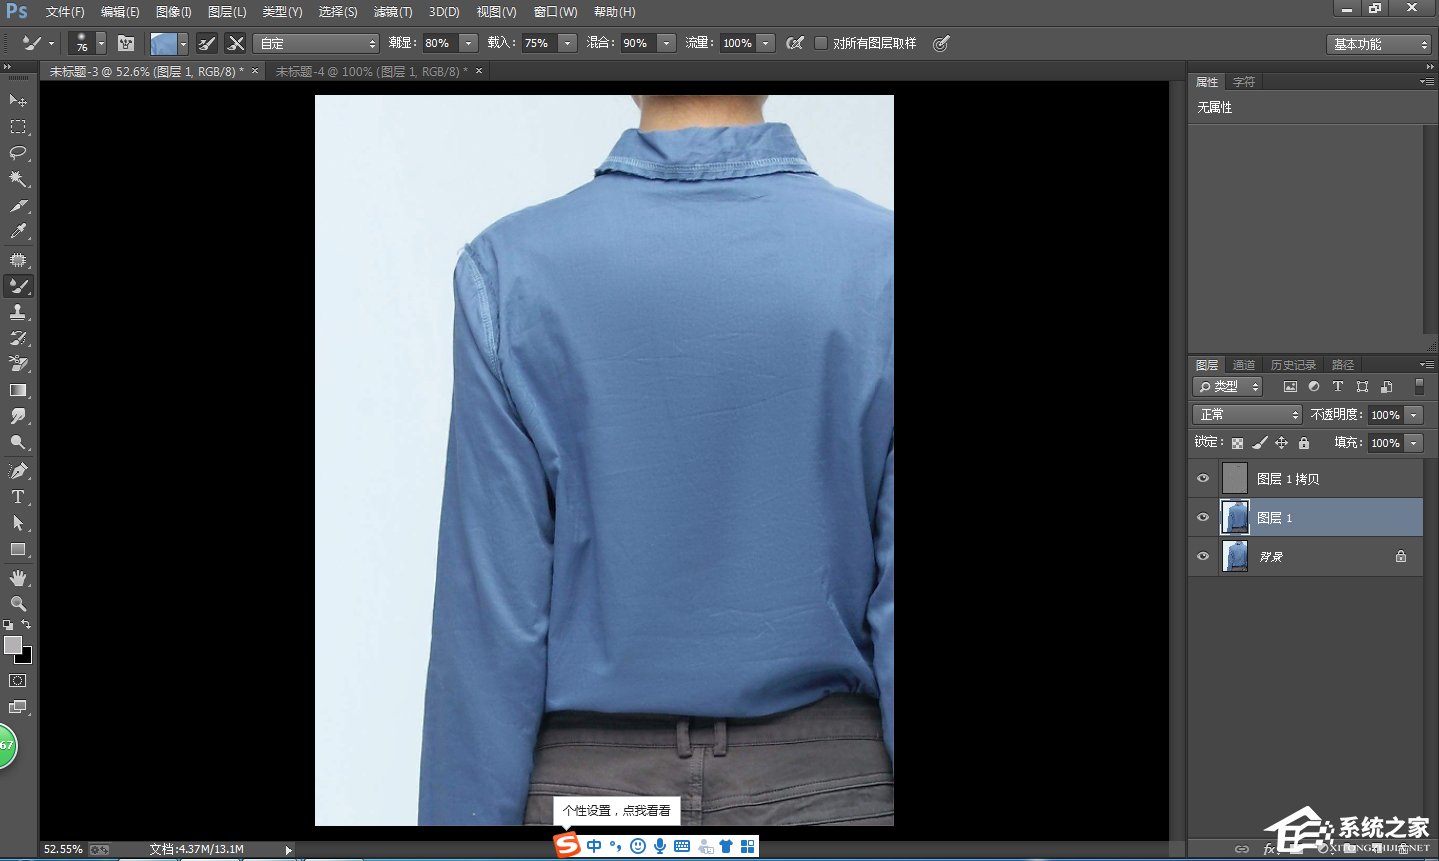Open the 基本功能 workspace dropdown
This screenshot has width=1439, height=861.
[1378, 43]
